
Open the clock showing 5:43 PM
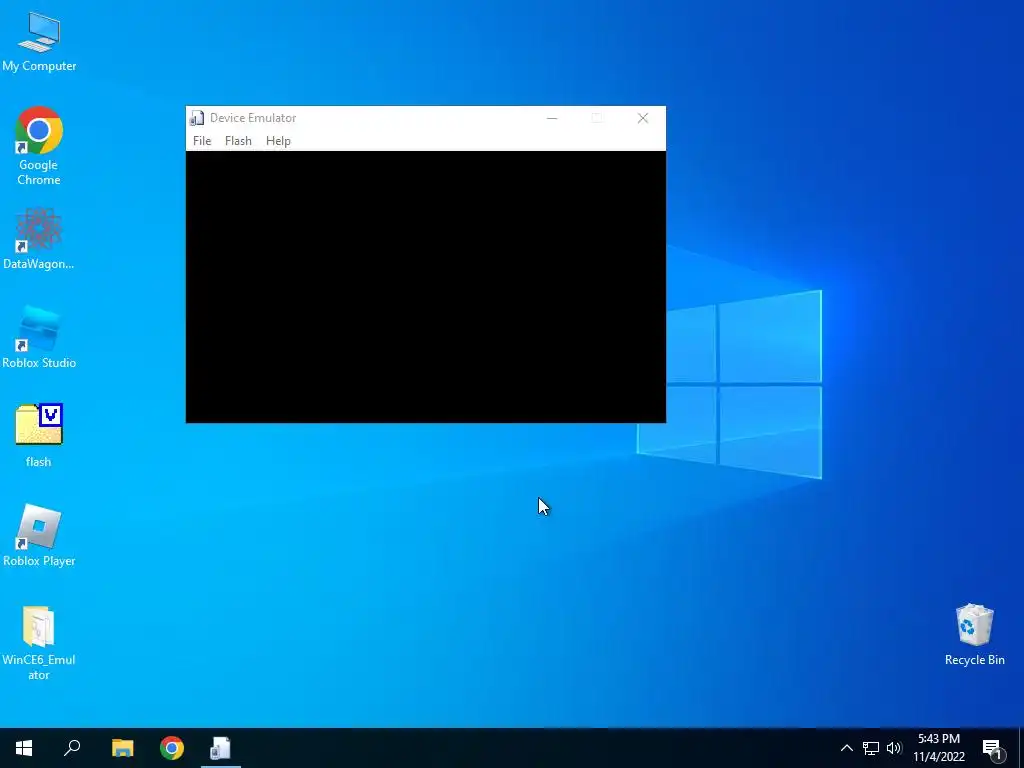point(939,748)
